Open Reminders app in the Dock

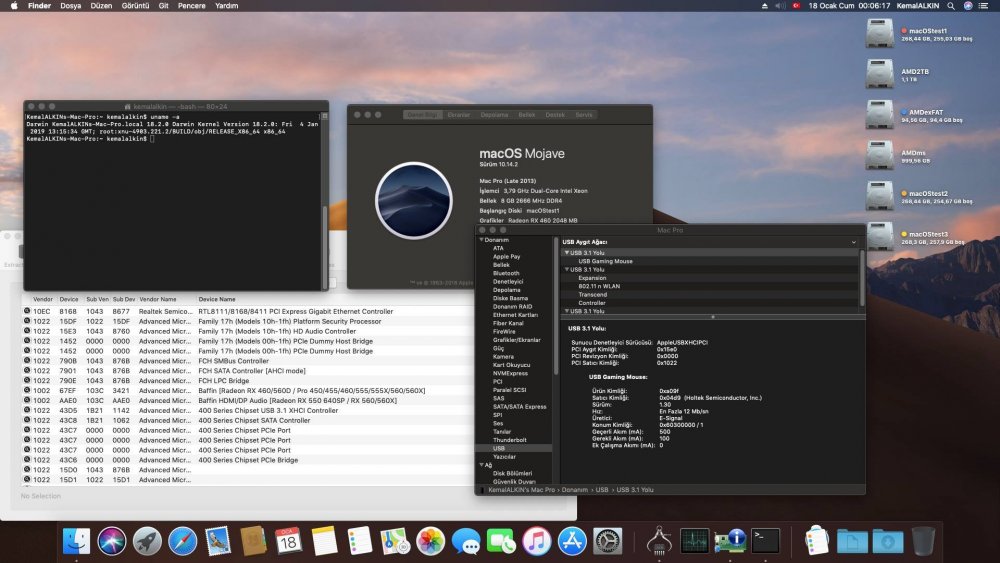point(360,541)
